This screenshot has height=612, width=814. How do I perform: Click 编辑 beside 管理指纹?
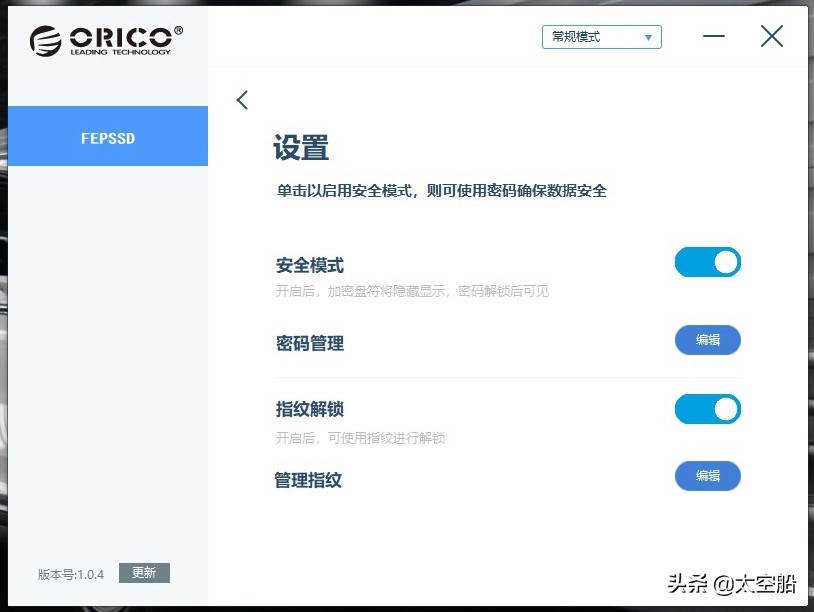tap(707, 476)
